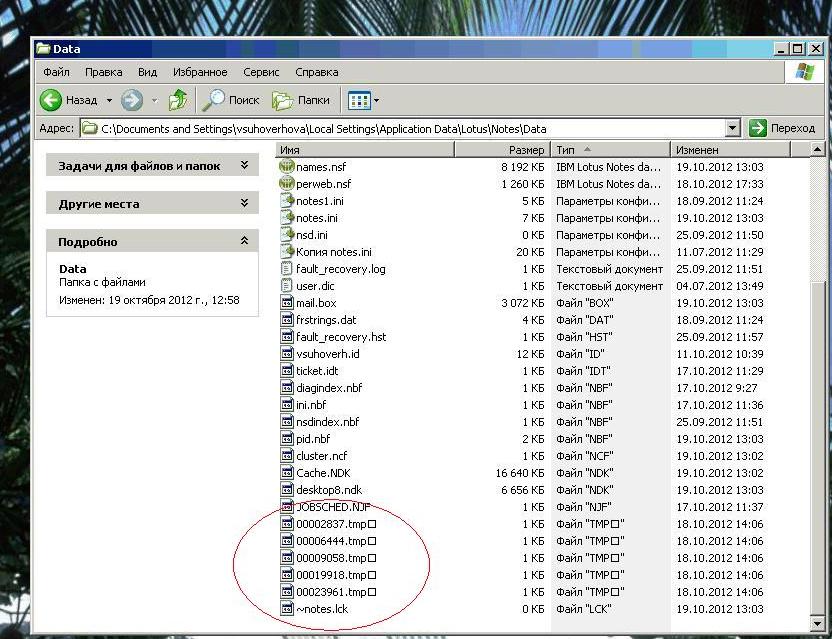Select the mail.box file icon
This screenshot has width=832, height=639.
click(x=287, y=303)
